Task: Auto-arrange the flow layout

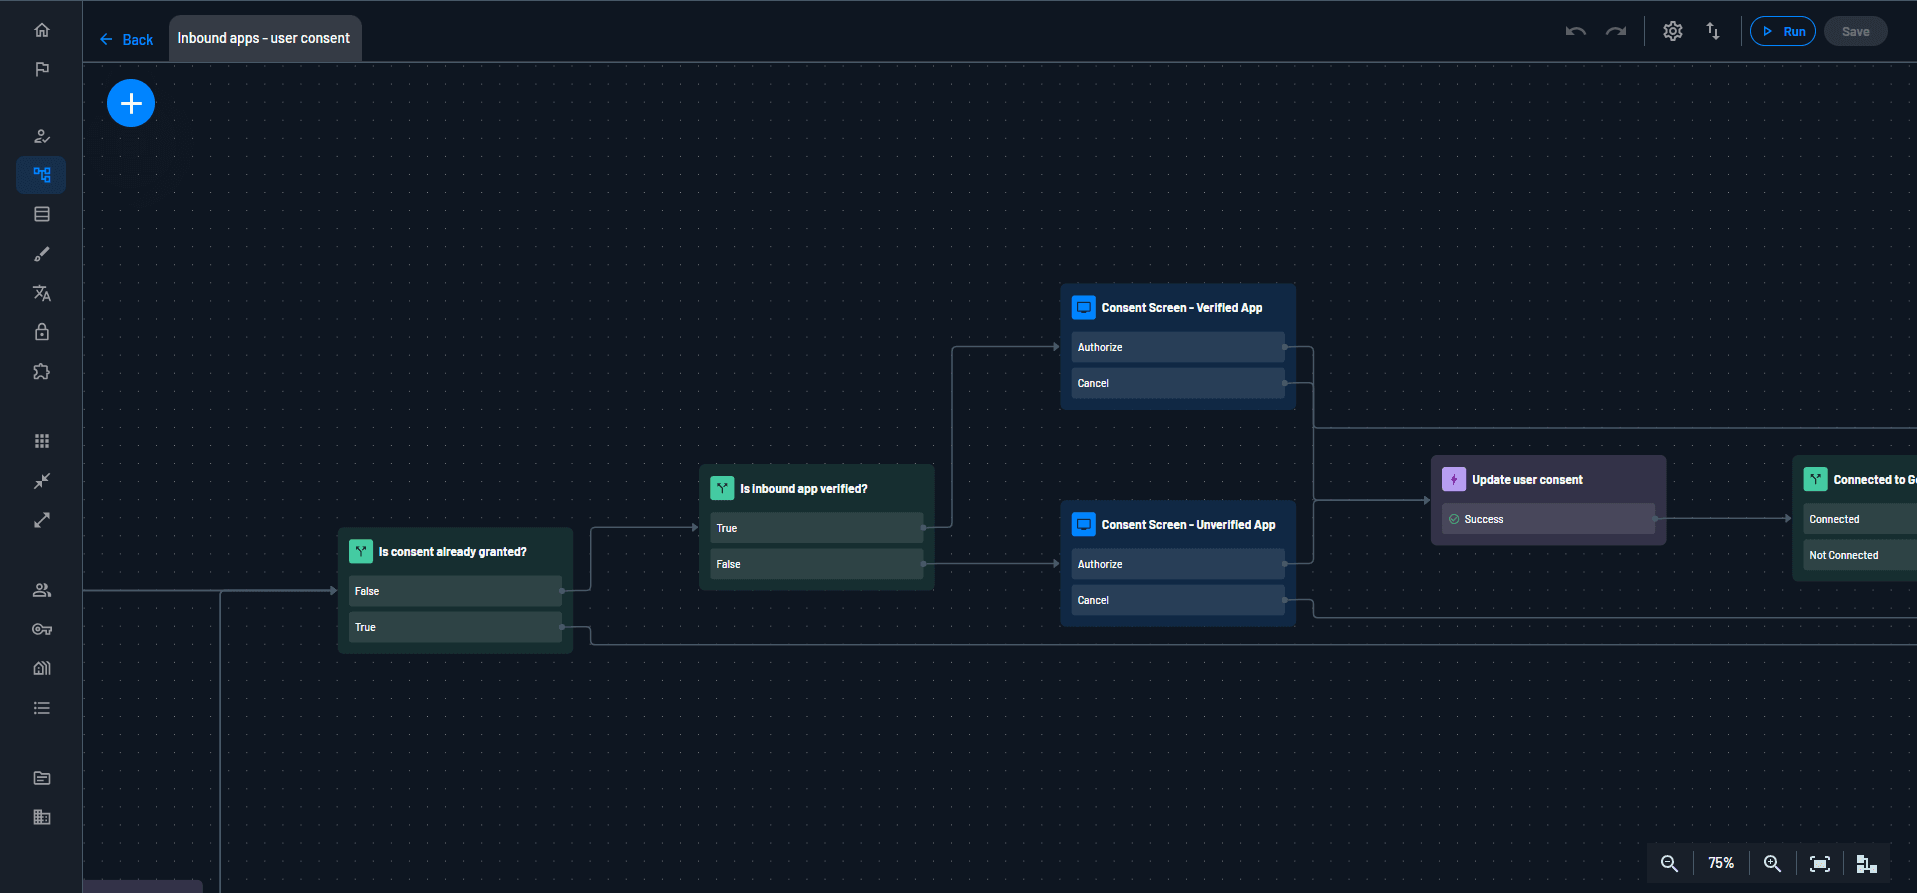Action: [1866, 863]
